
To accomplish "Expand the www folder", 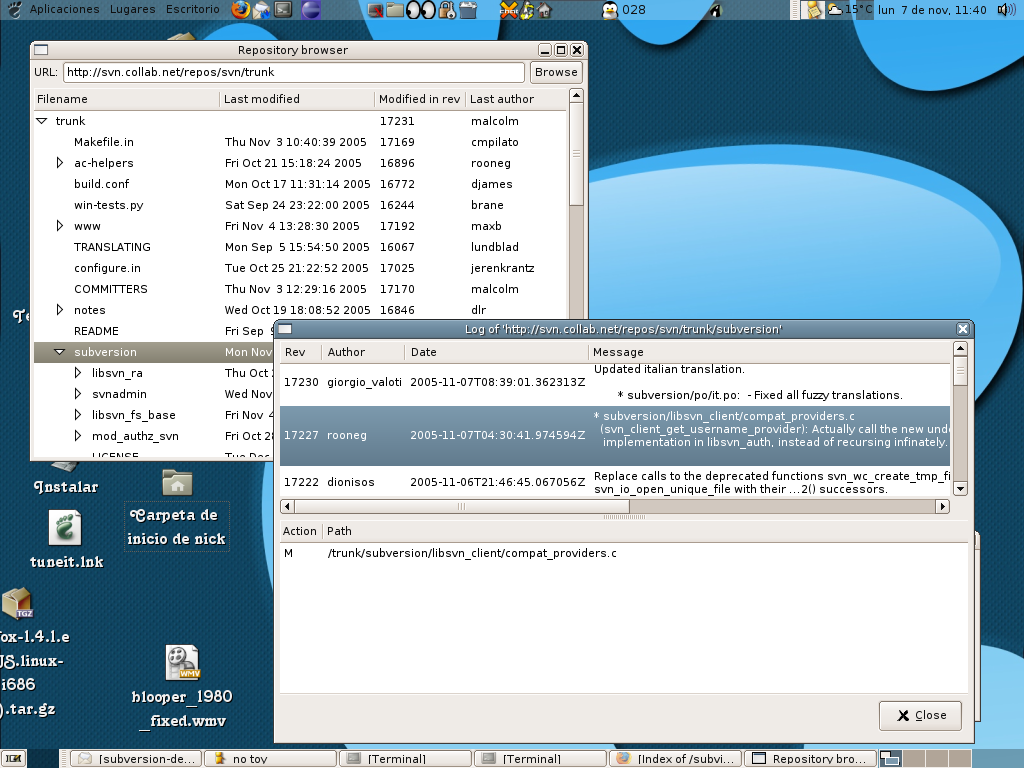I will pos(60,226).
